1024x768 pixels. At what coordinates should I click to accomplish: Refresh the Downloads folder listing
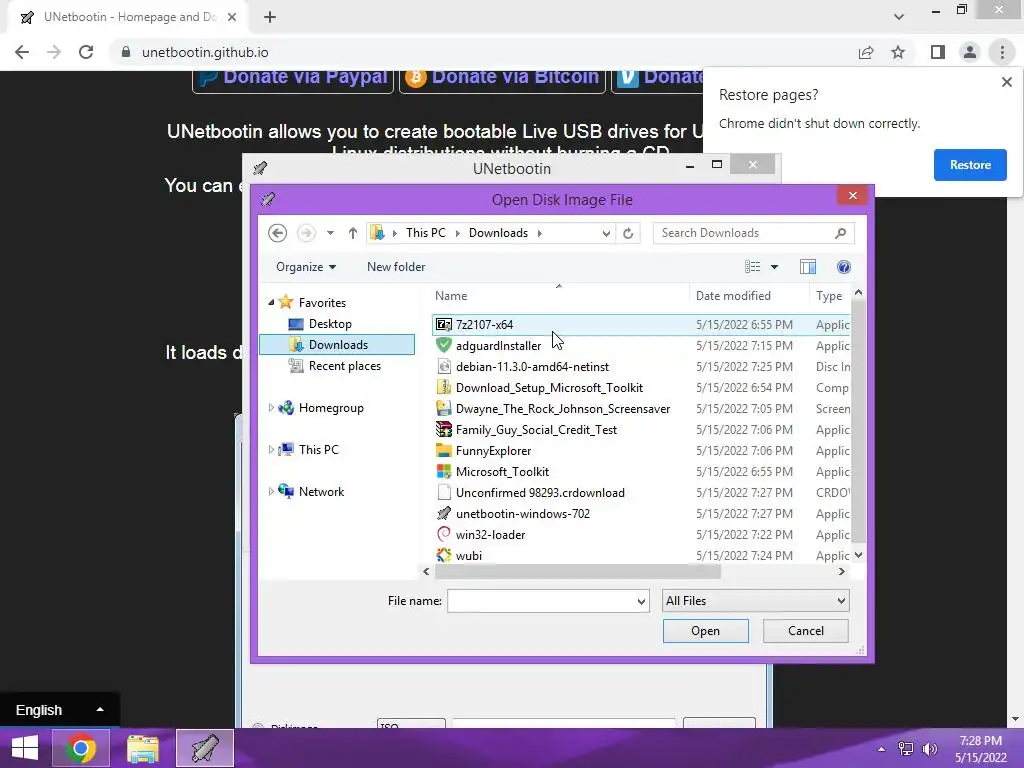click(x=628, y=233)
